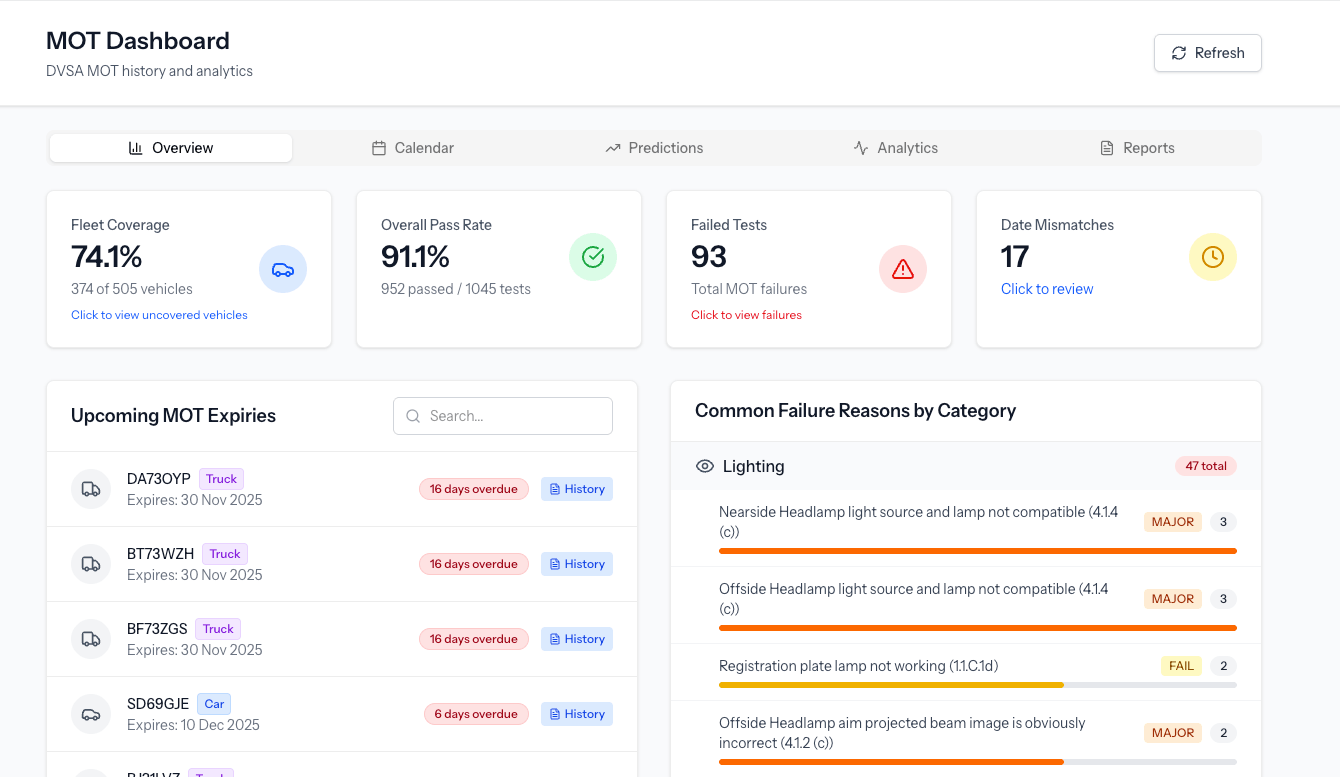Click the green checkmark icon on Overall Pass Rate
This screenshot has height=777, width=1340.
pyautogui.click(x=593, y=257)
